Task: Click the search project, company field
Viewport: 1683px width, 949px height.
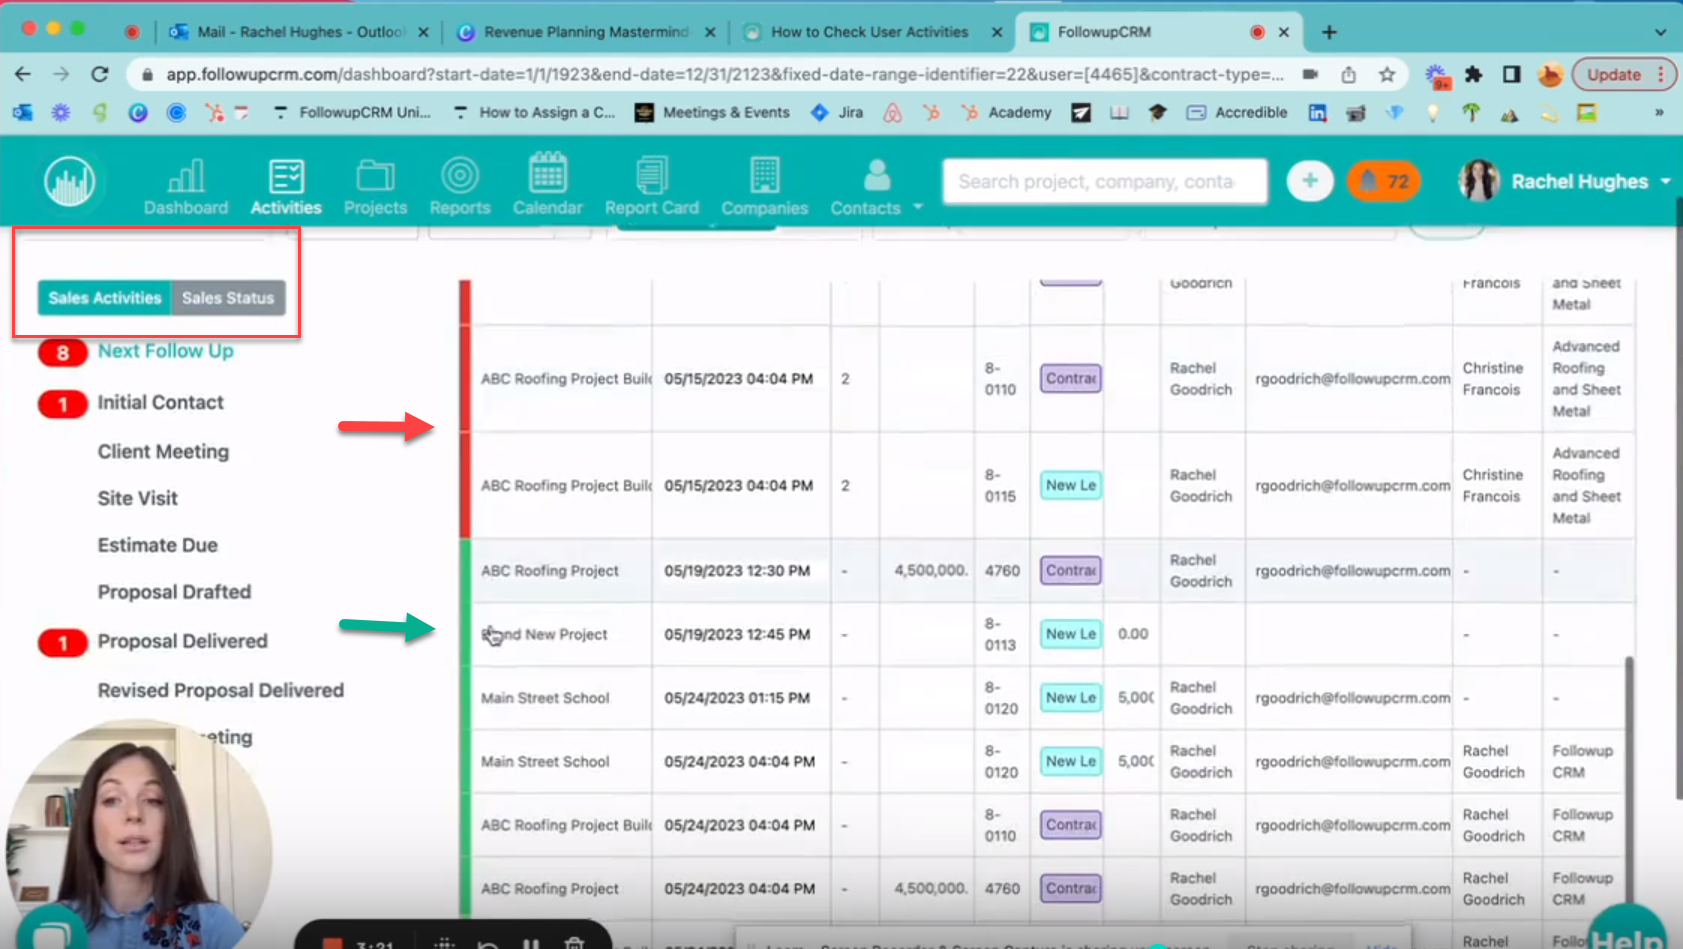Action: [x=1104, y=181]
